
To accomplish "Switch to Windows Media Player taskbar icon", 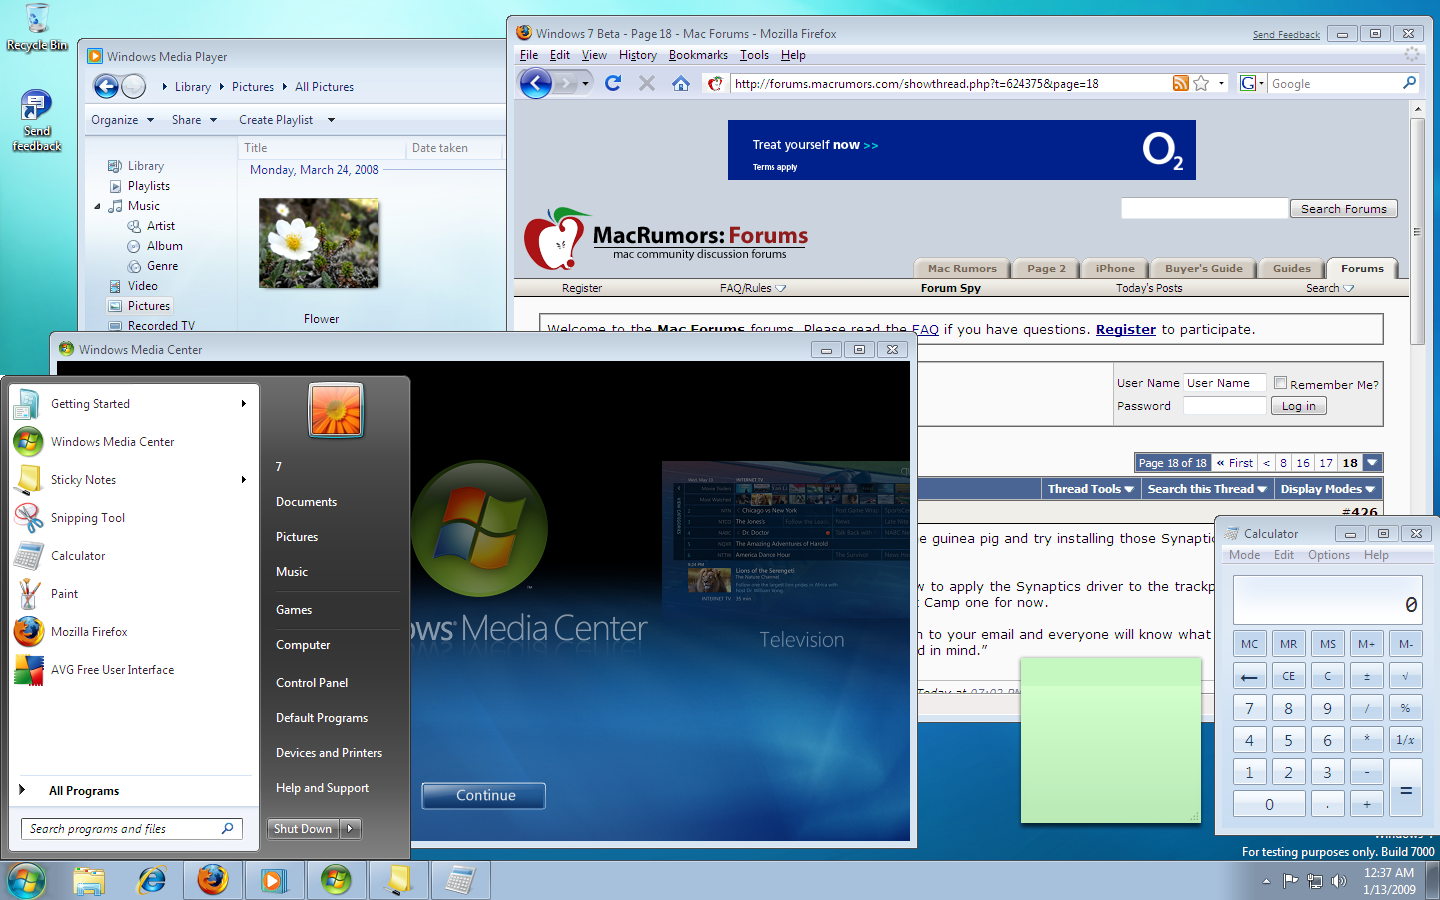I will (273, 881).
